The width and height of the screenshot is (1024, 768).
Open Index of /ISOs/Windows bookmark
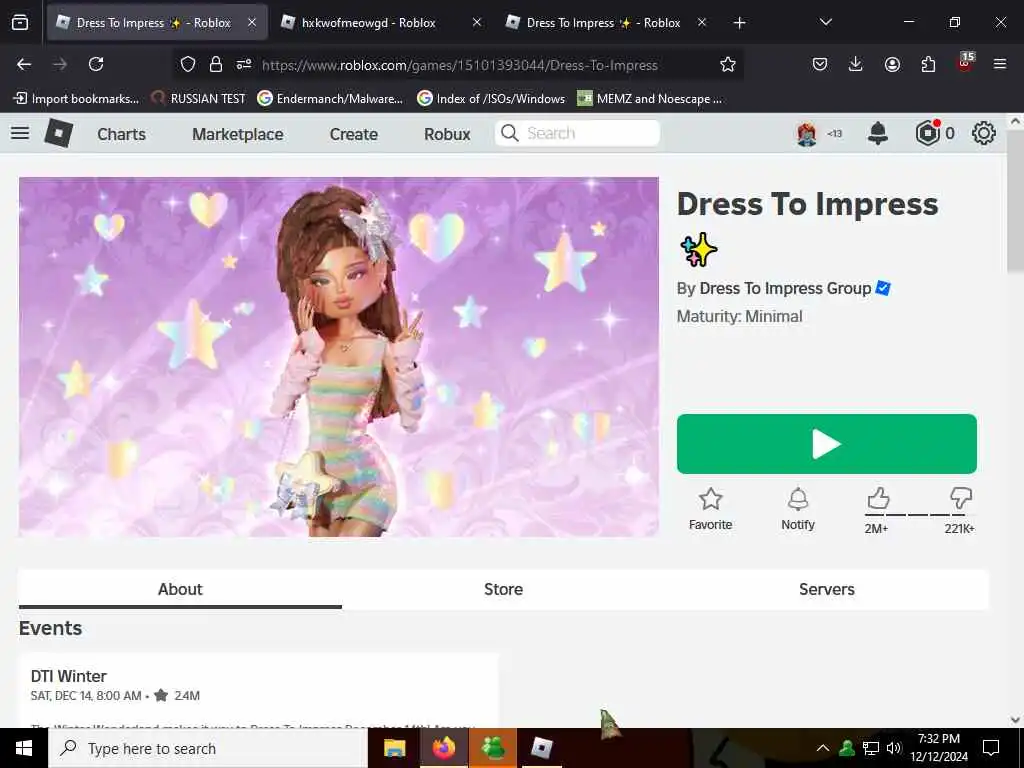pyautogui.click(x=491, y=99)
